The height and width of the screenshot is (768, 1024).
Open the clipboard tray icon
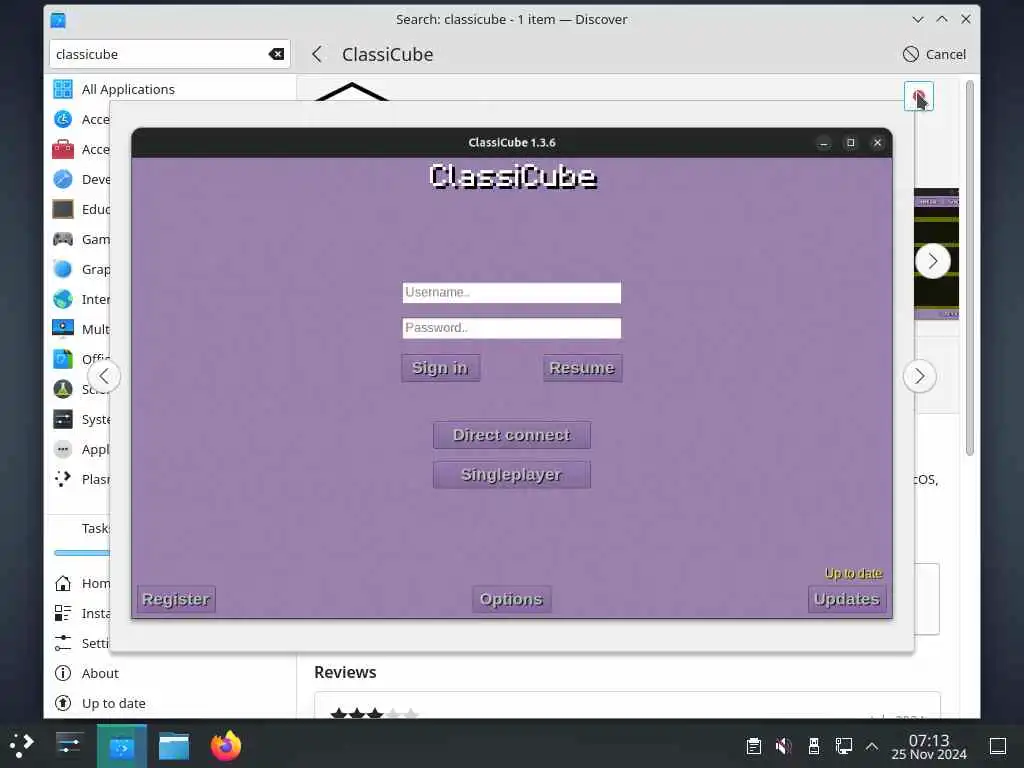[x=754, y=746]
